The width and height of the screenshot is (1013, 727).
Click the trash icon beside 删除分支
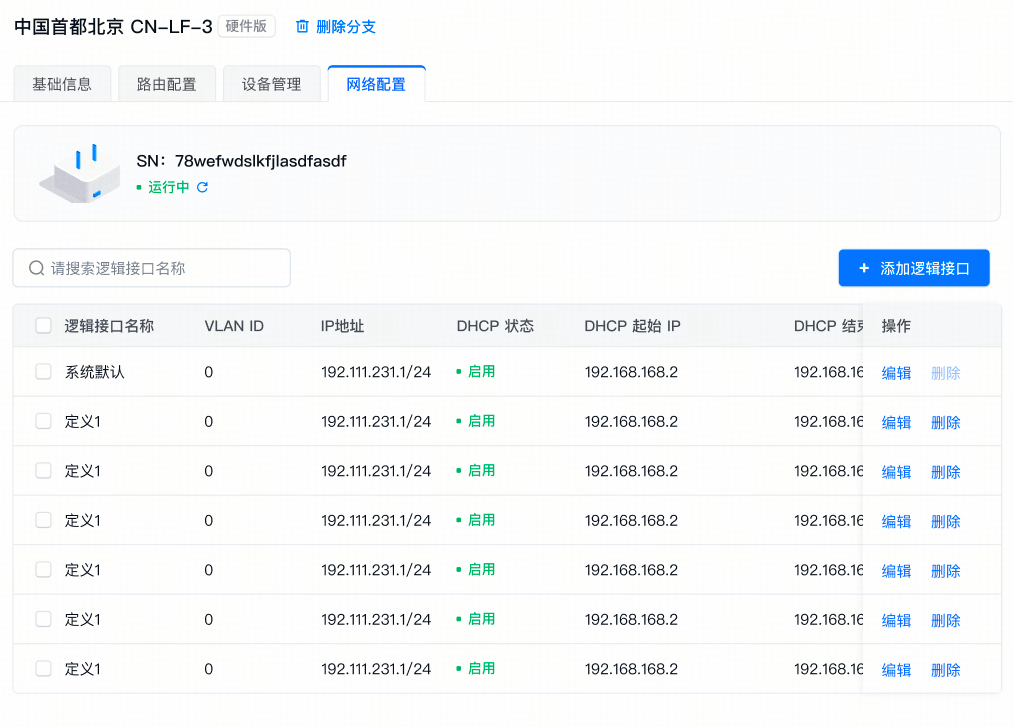pyautogui.click(x=302, y=27)
